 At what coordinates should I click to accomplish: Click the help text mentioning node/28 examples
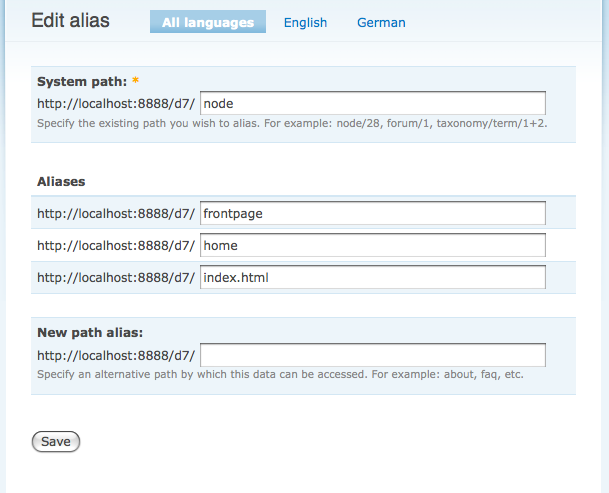[x=292, y=124]
